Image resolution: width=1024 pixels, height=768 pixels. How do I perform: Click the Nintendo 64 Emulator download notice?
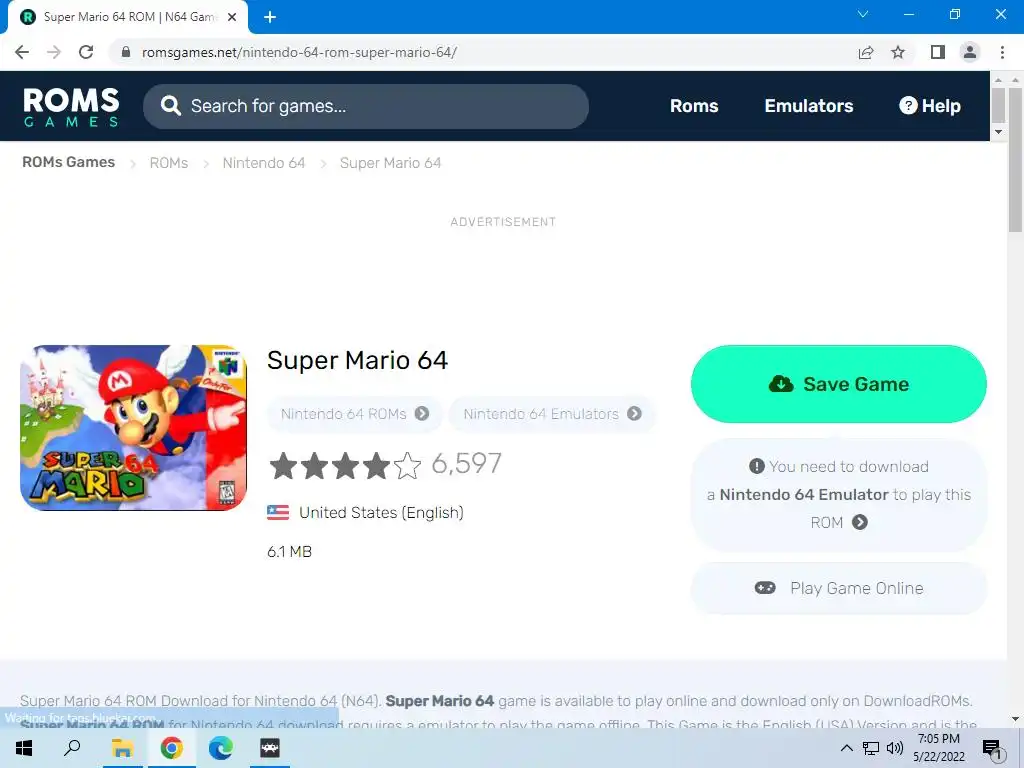pyautogui.click(x=839, y=494)
